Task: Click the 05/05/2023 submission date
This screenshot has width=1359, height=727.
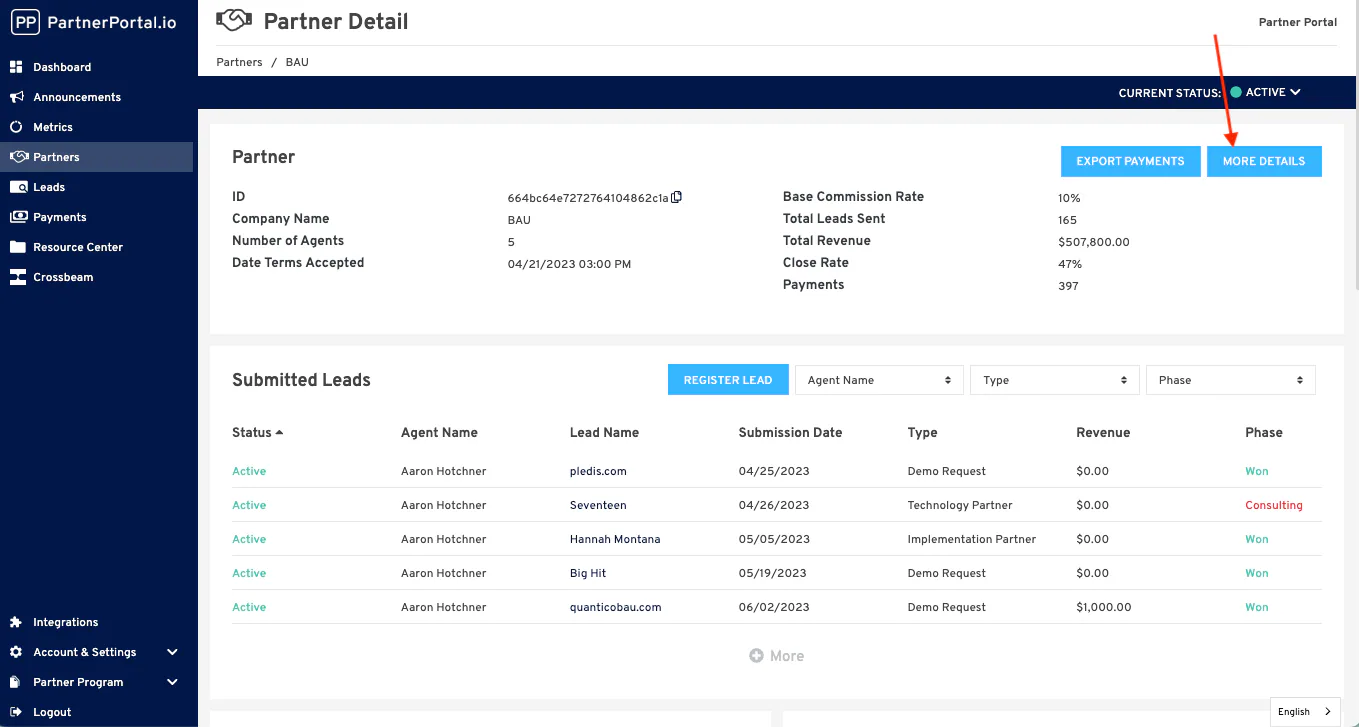Action: [x=774, y=539]
